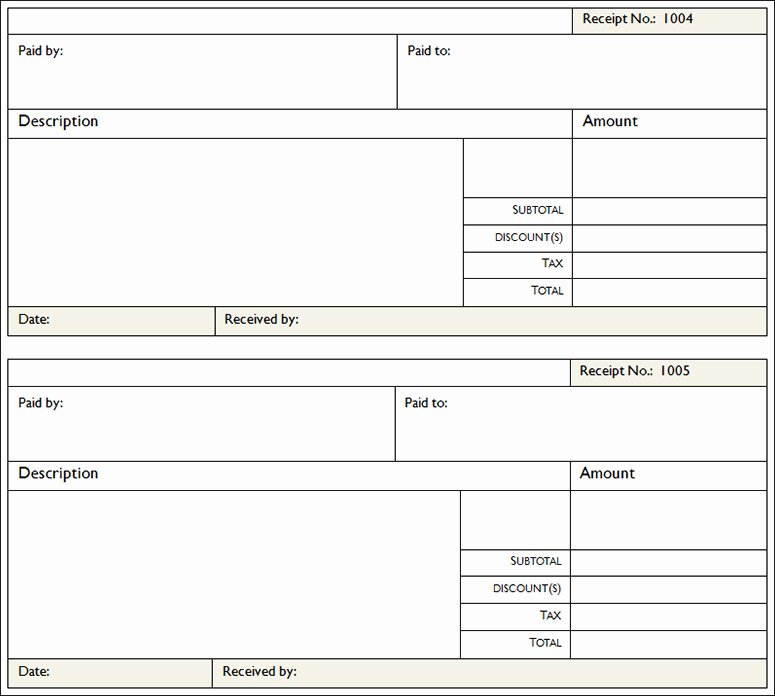Image resolution: width=775 pixels, height=696 pixels.
Task: Click the Receipt No. 1005 field
Action: pos(668,373)
